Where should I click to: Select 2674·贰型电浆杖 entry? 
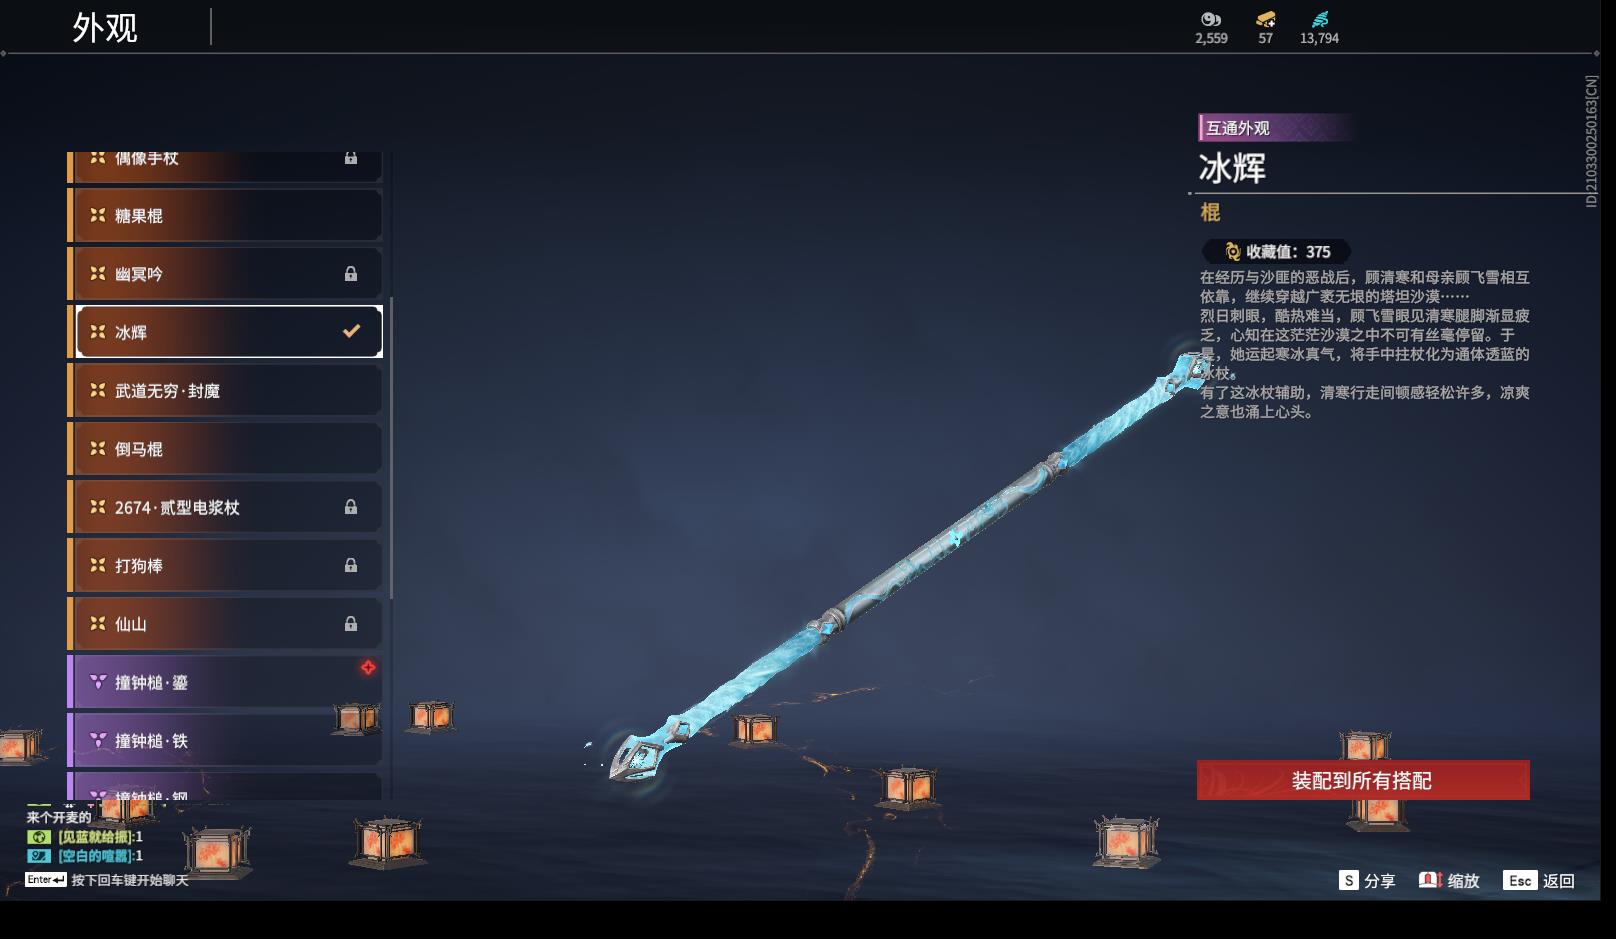click(x=225, y=507)
